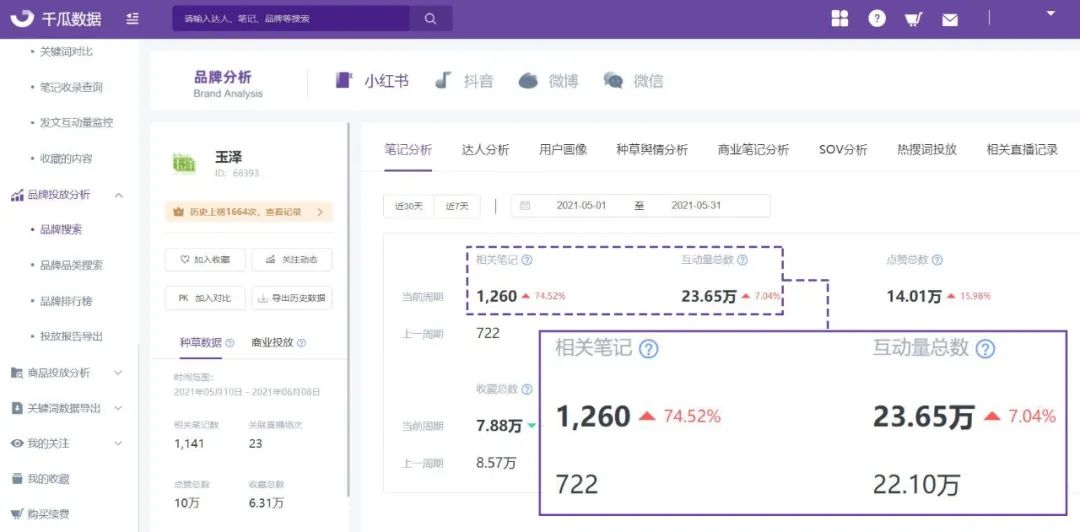
Task: Click the 关联直播场次 value 23
Action: coord(256,444)
